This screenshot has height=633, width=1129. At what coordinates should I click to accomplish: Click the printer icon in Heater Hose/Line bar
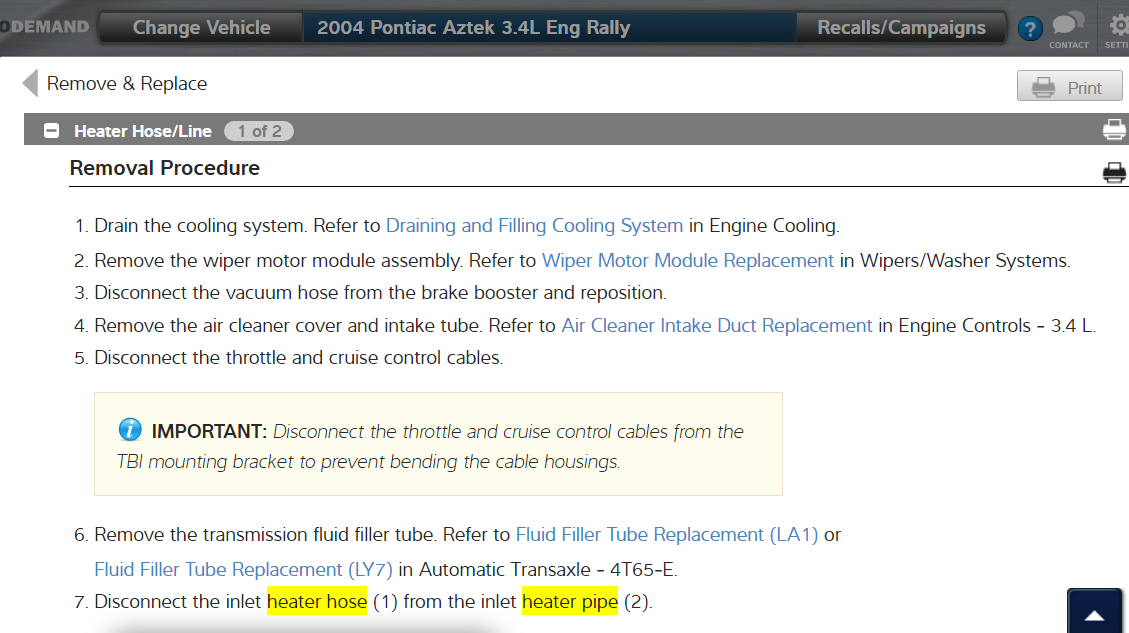pos(1113,130)
